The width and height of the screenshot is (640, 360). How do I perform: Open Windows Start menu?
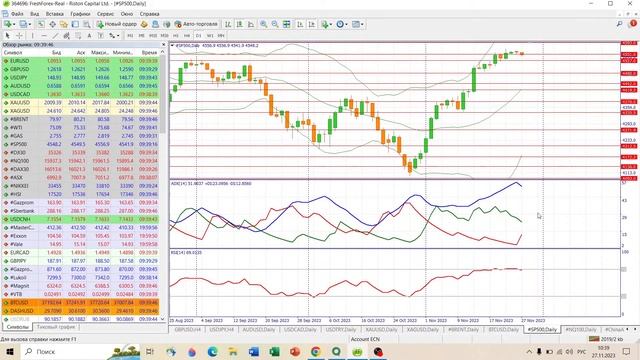point(9,351)
